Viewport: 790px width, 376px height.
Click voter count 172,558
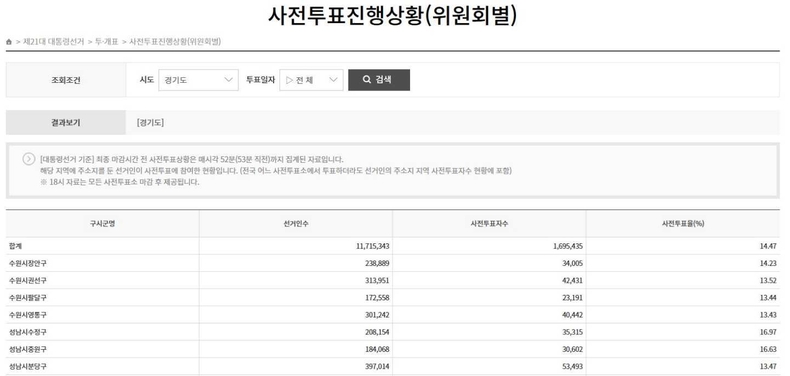377,297
